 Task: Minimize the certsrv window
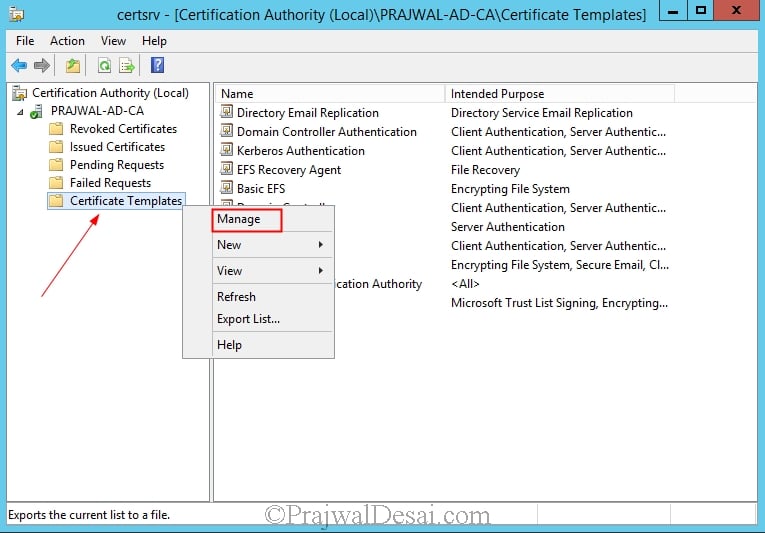(x=673, y=11)
